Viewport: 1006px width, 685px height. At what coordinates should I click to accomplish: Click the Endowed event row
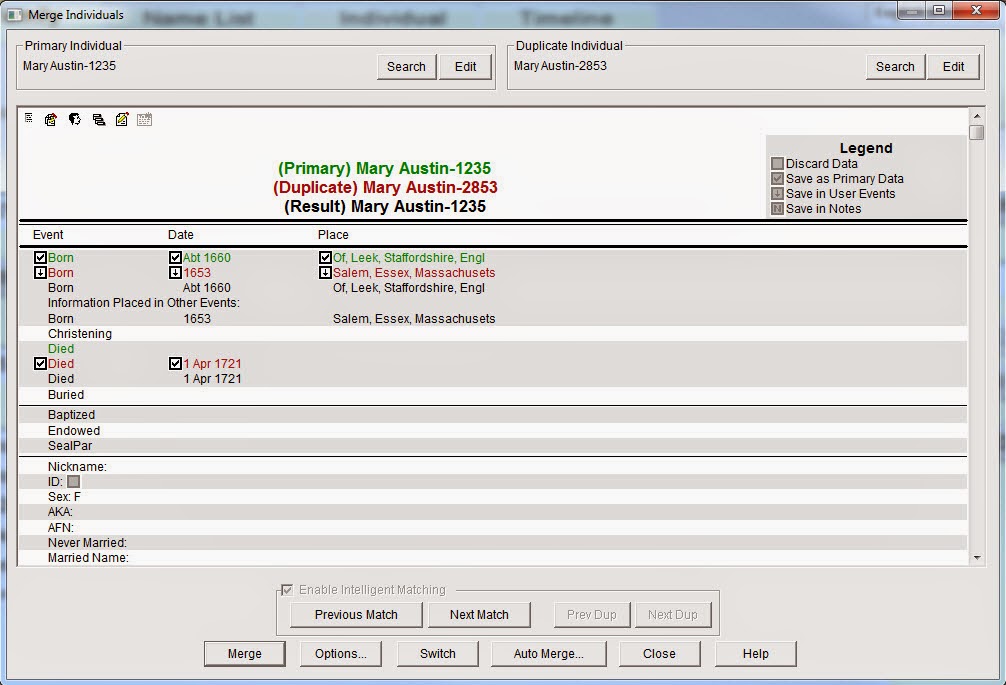(x=493, y=430)
